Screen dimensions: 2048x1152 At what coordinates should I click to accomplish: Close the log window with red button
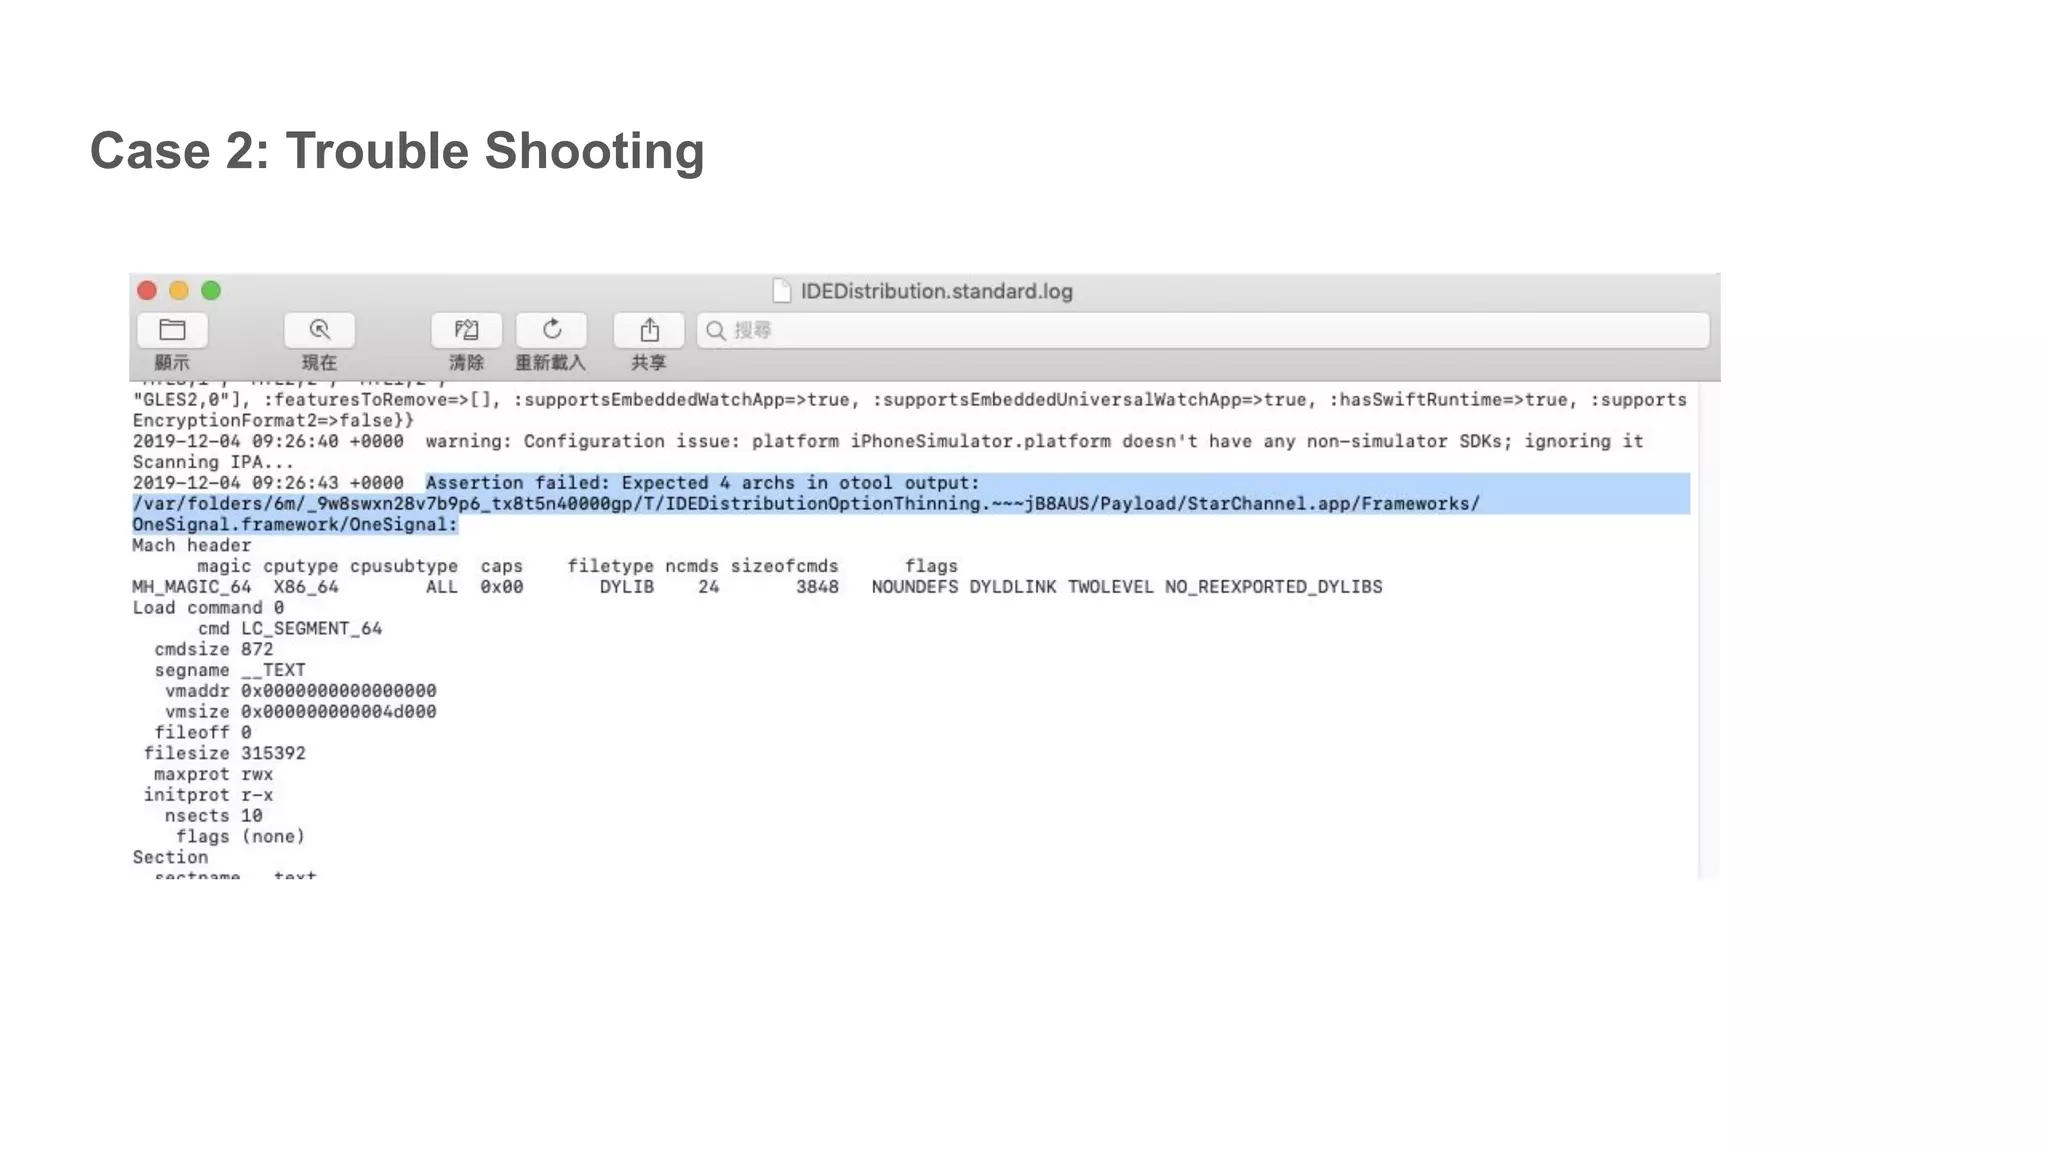(147, 291)
